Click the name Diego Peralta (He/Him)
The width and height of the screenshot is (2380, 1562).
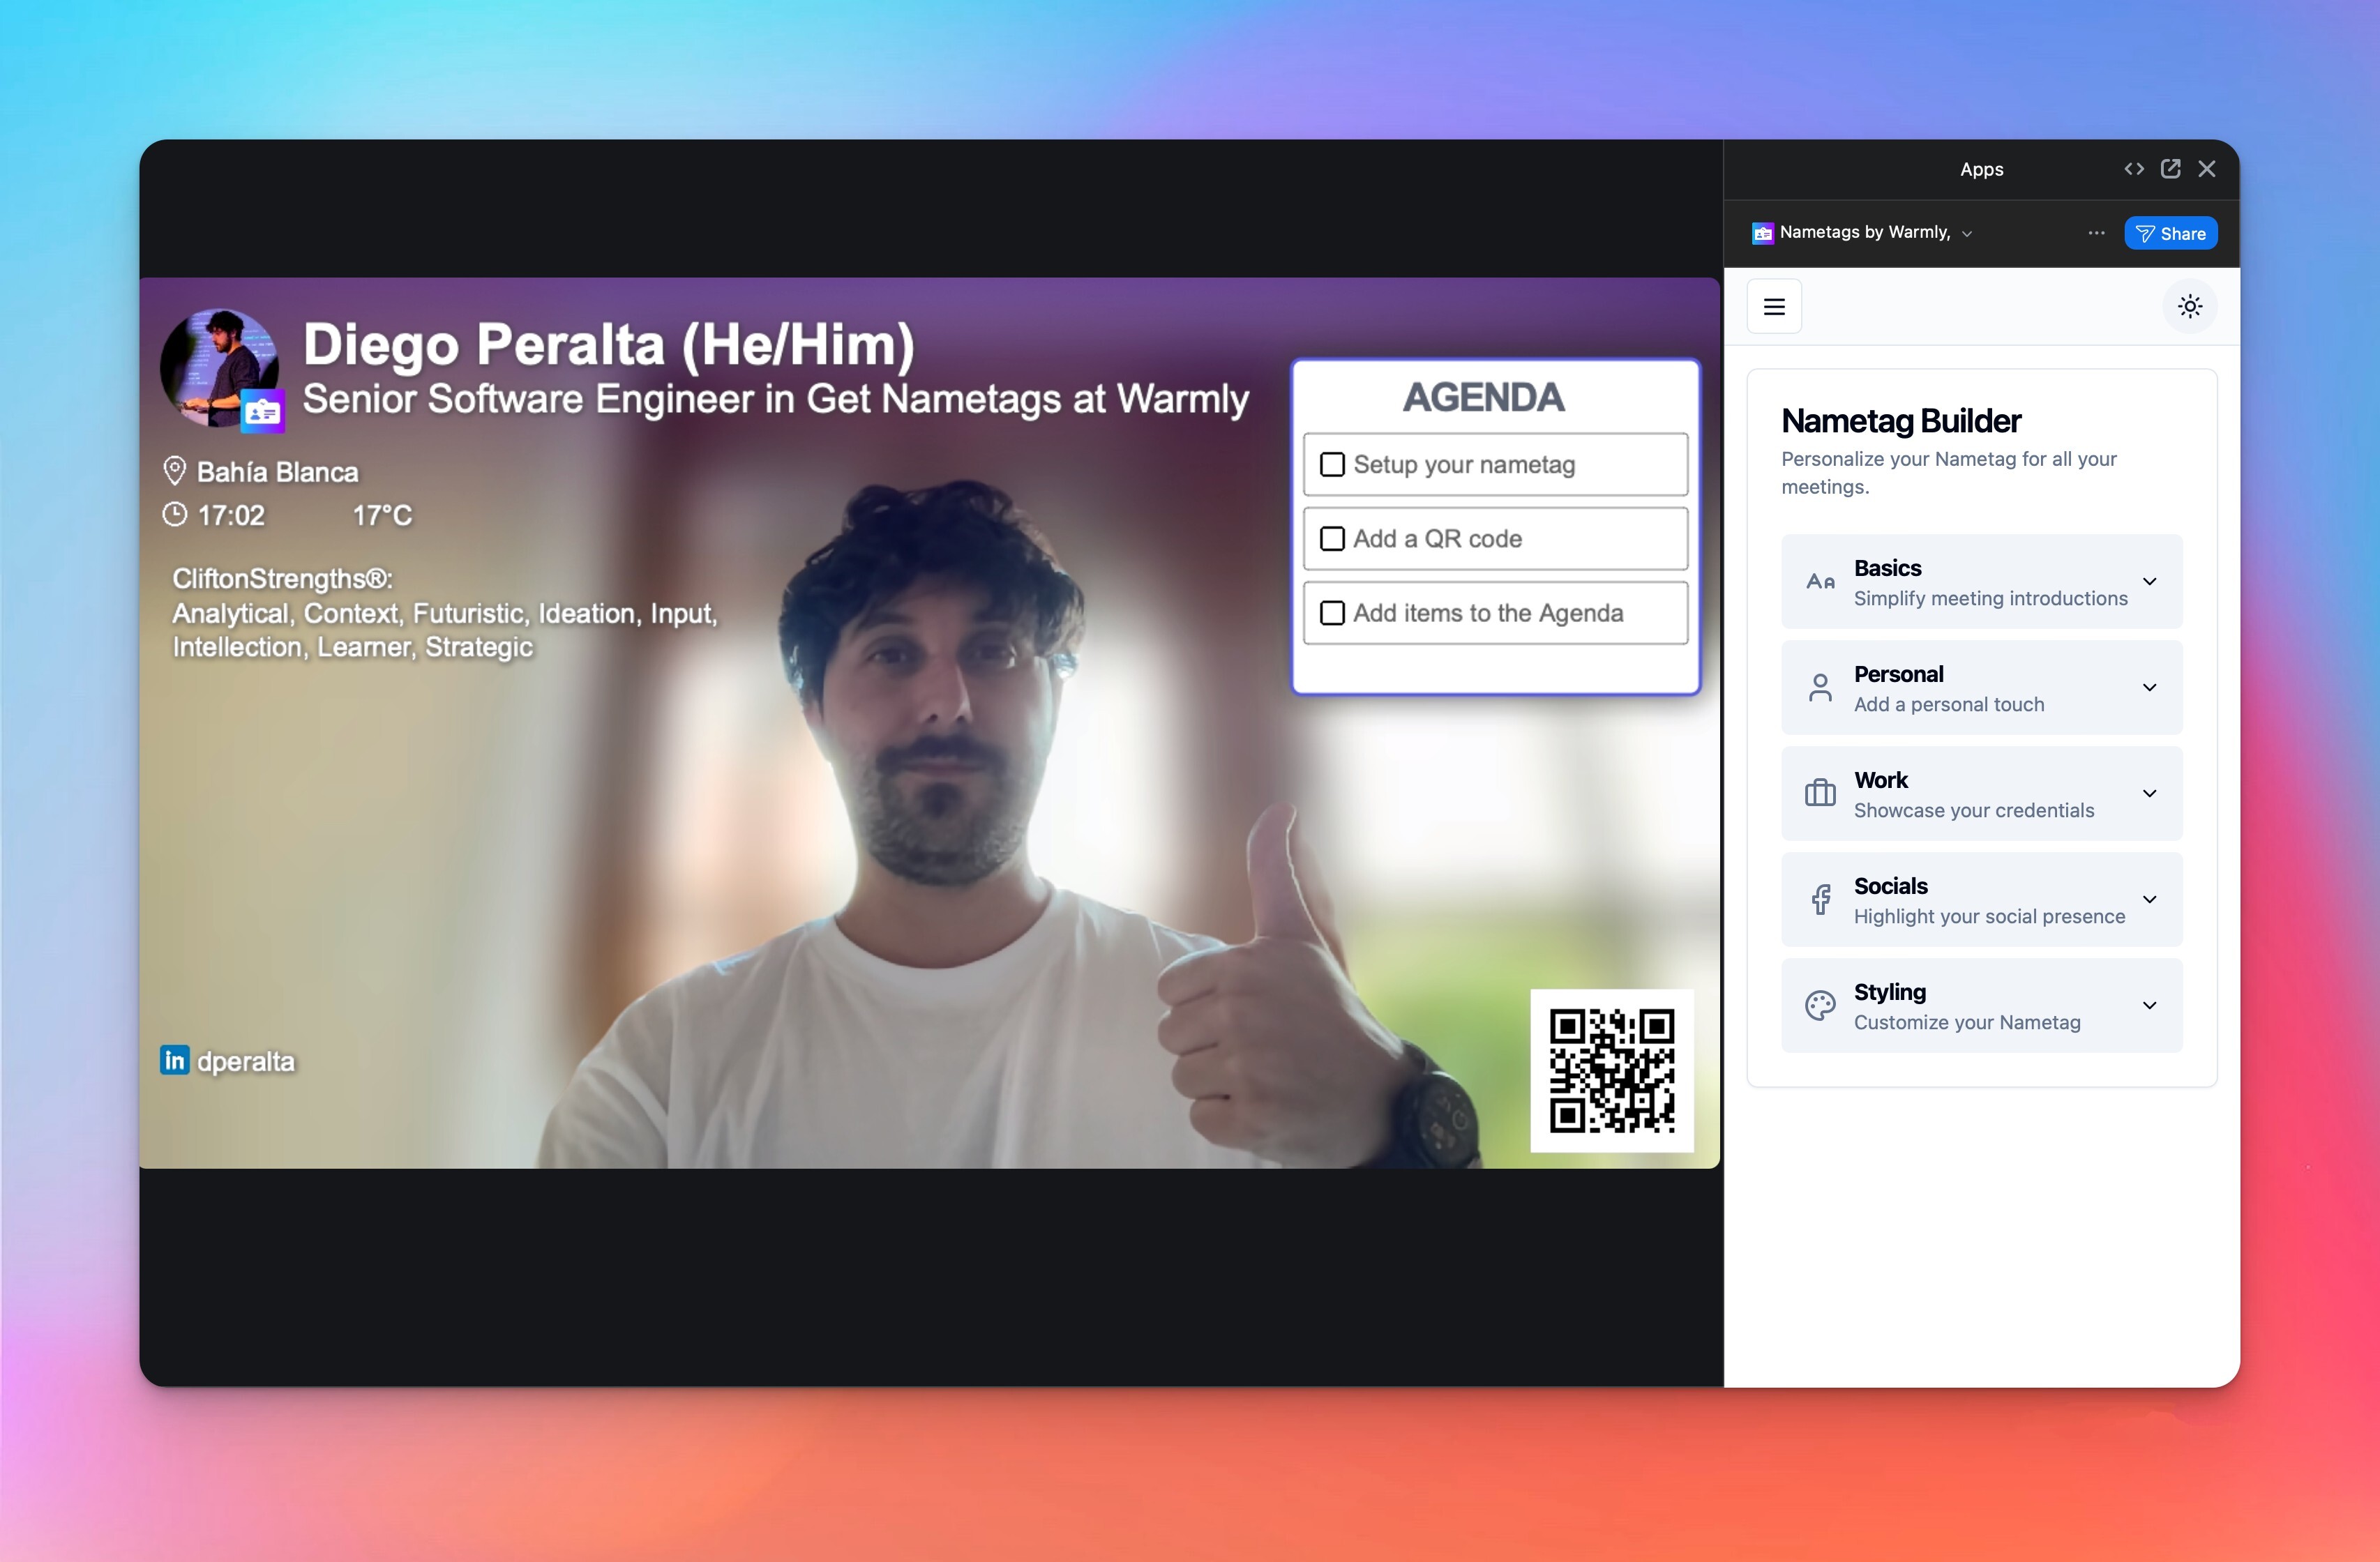(609, 345)
